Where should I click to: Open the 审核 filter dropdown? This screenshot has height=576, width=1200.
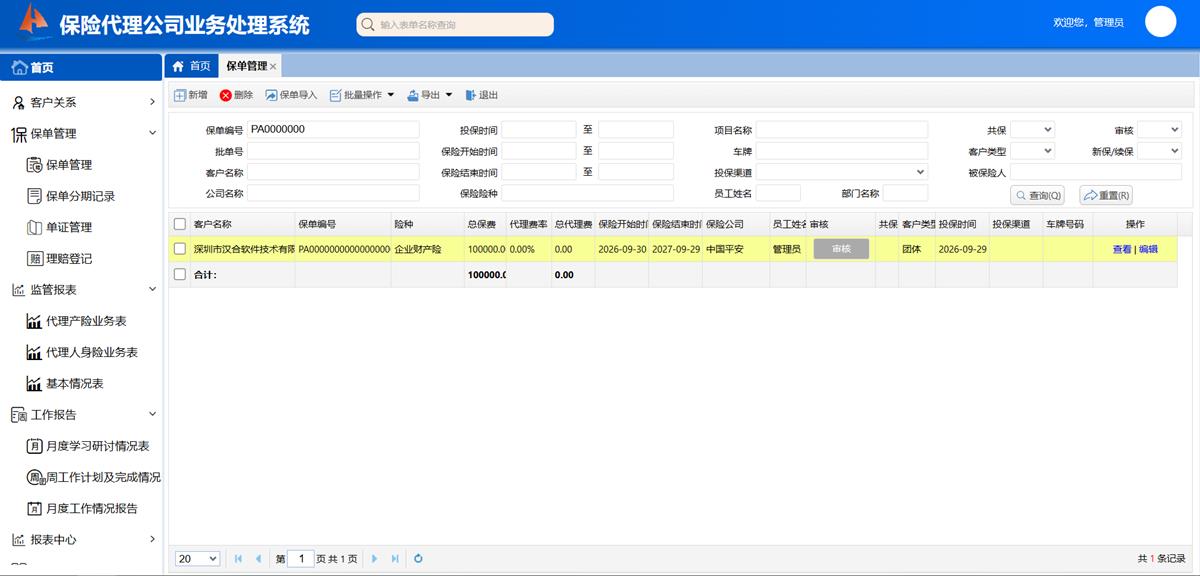tap(1160, 130)
